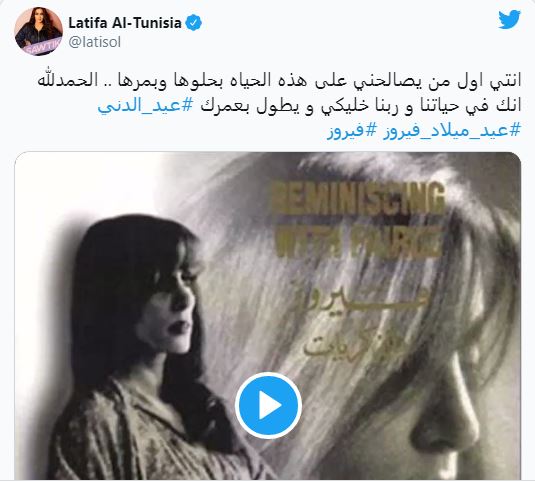The image size is (535, 482).
Task: Click the Reminiscing with Fairuz title
Action: [x=358, y=220]
